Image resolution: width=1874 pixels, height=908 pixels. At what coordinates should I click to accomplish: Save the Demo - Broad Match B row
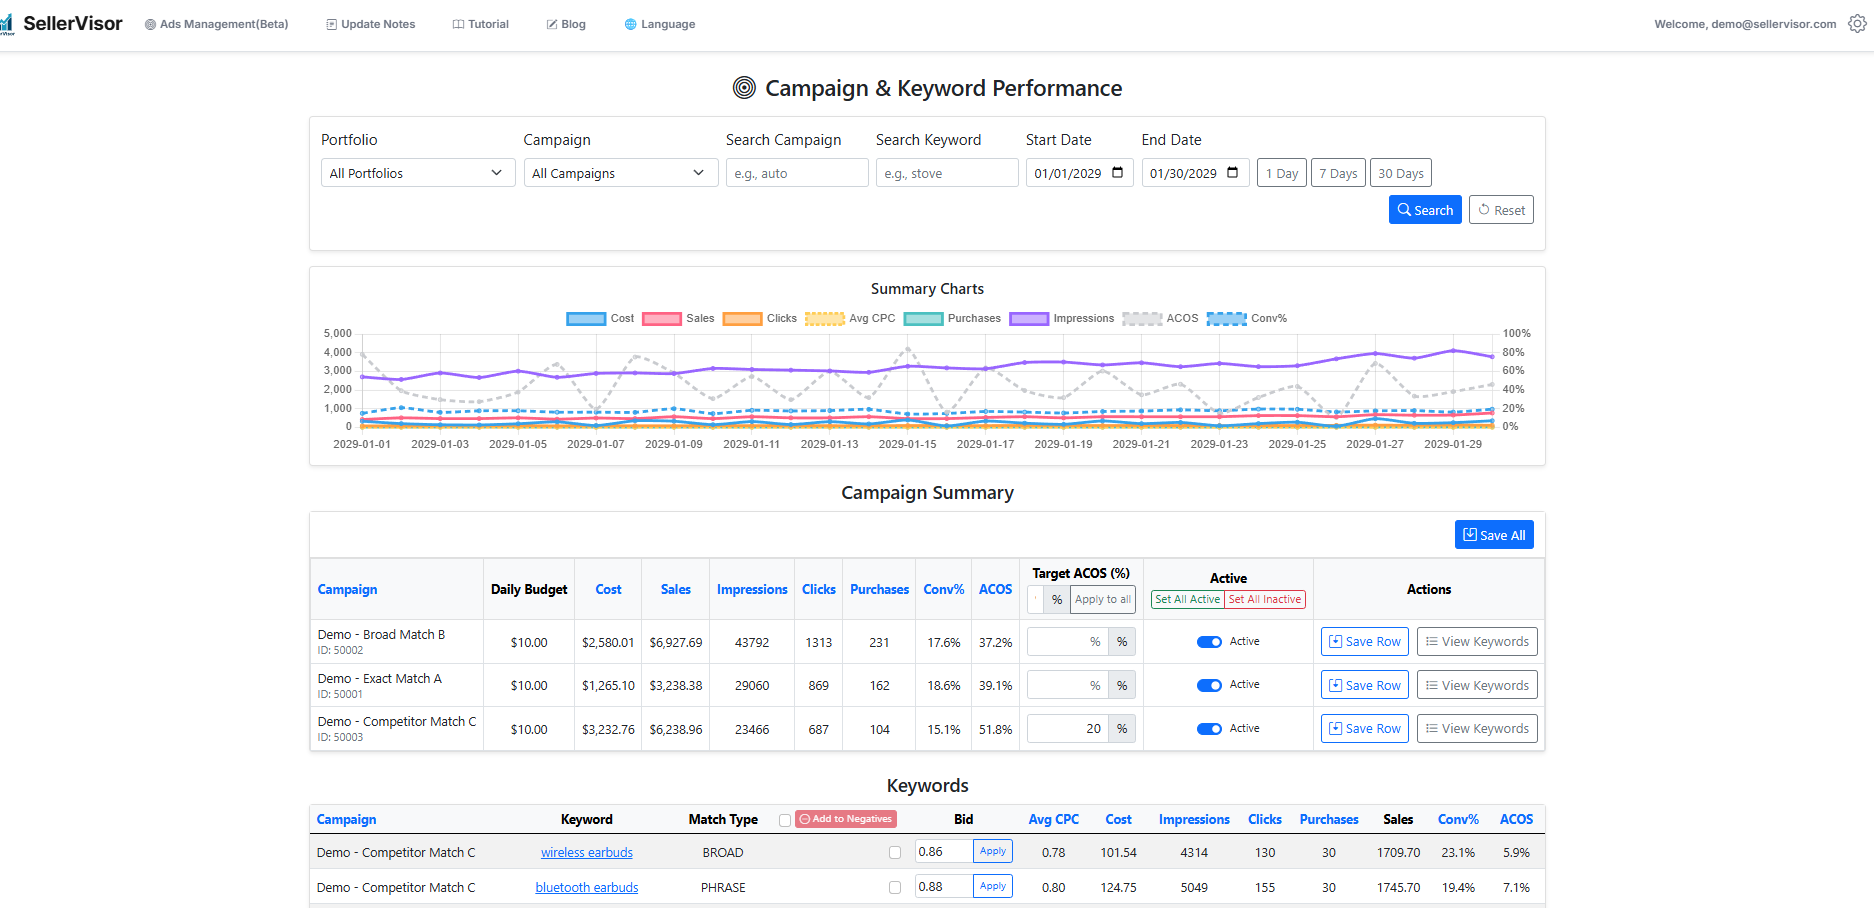(x=1364, y=642)
